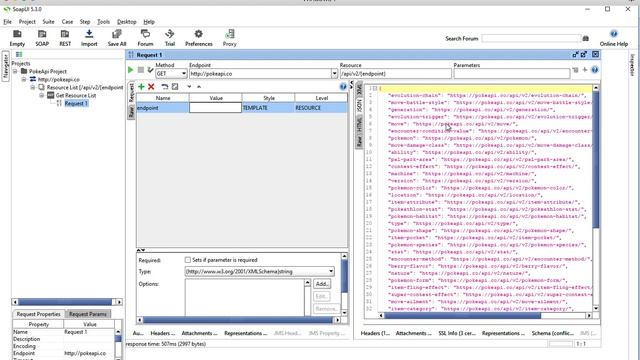Close the Request 1 panel

point(596,54)
